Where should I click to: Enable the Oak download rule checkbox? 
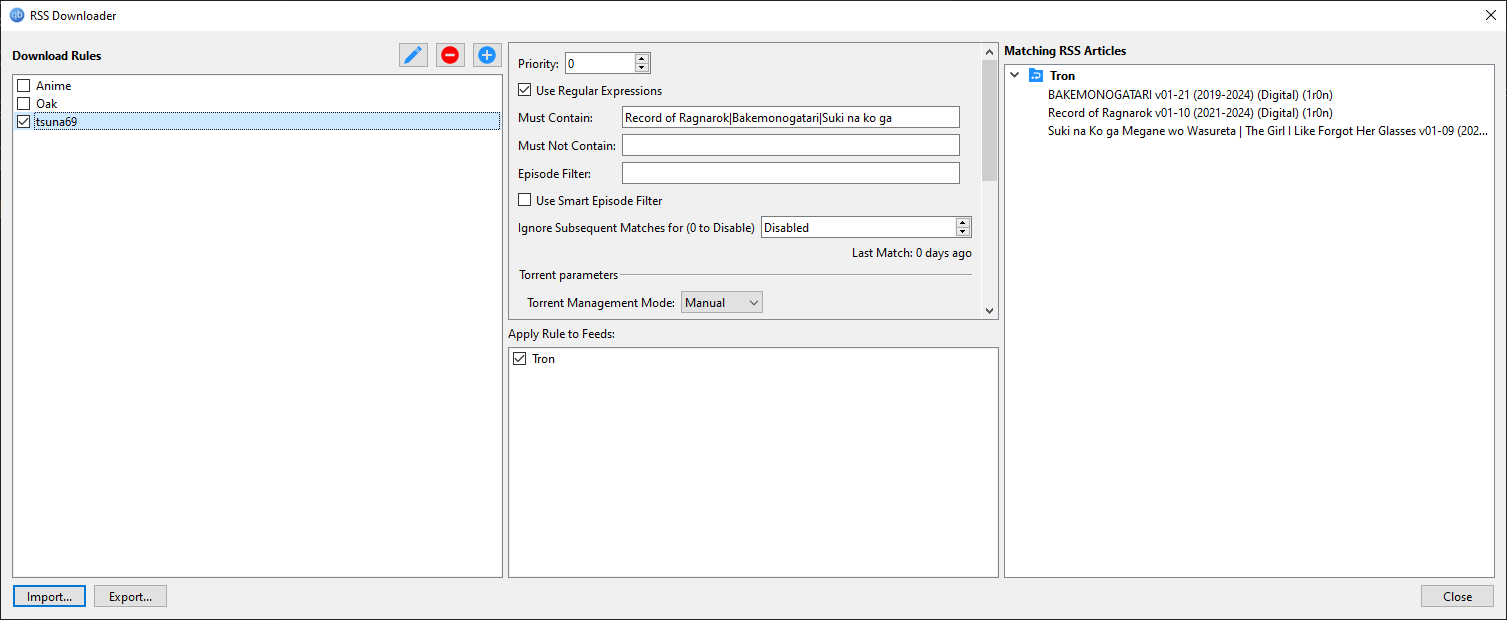(x=24, y=104)
